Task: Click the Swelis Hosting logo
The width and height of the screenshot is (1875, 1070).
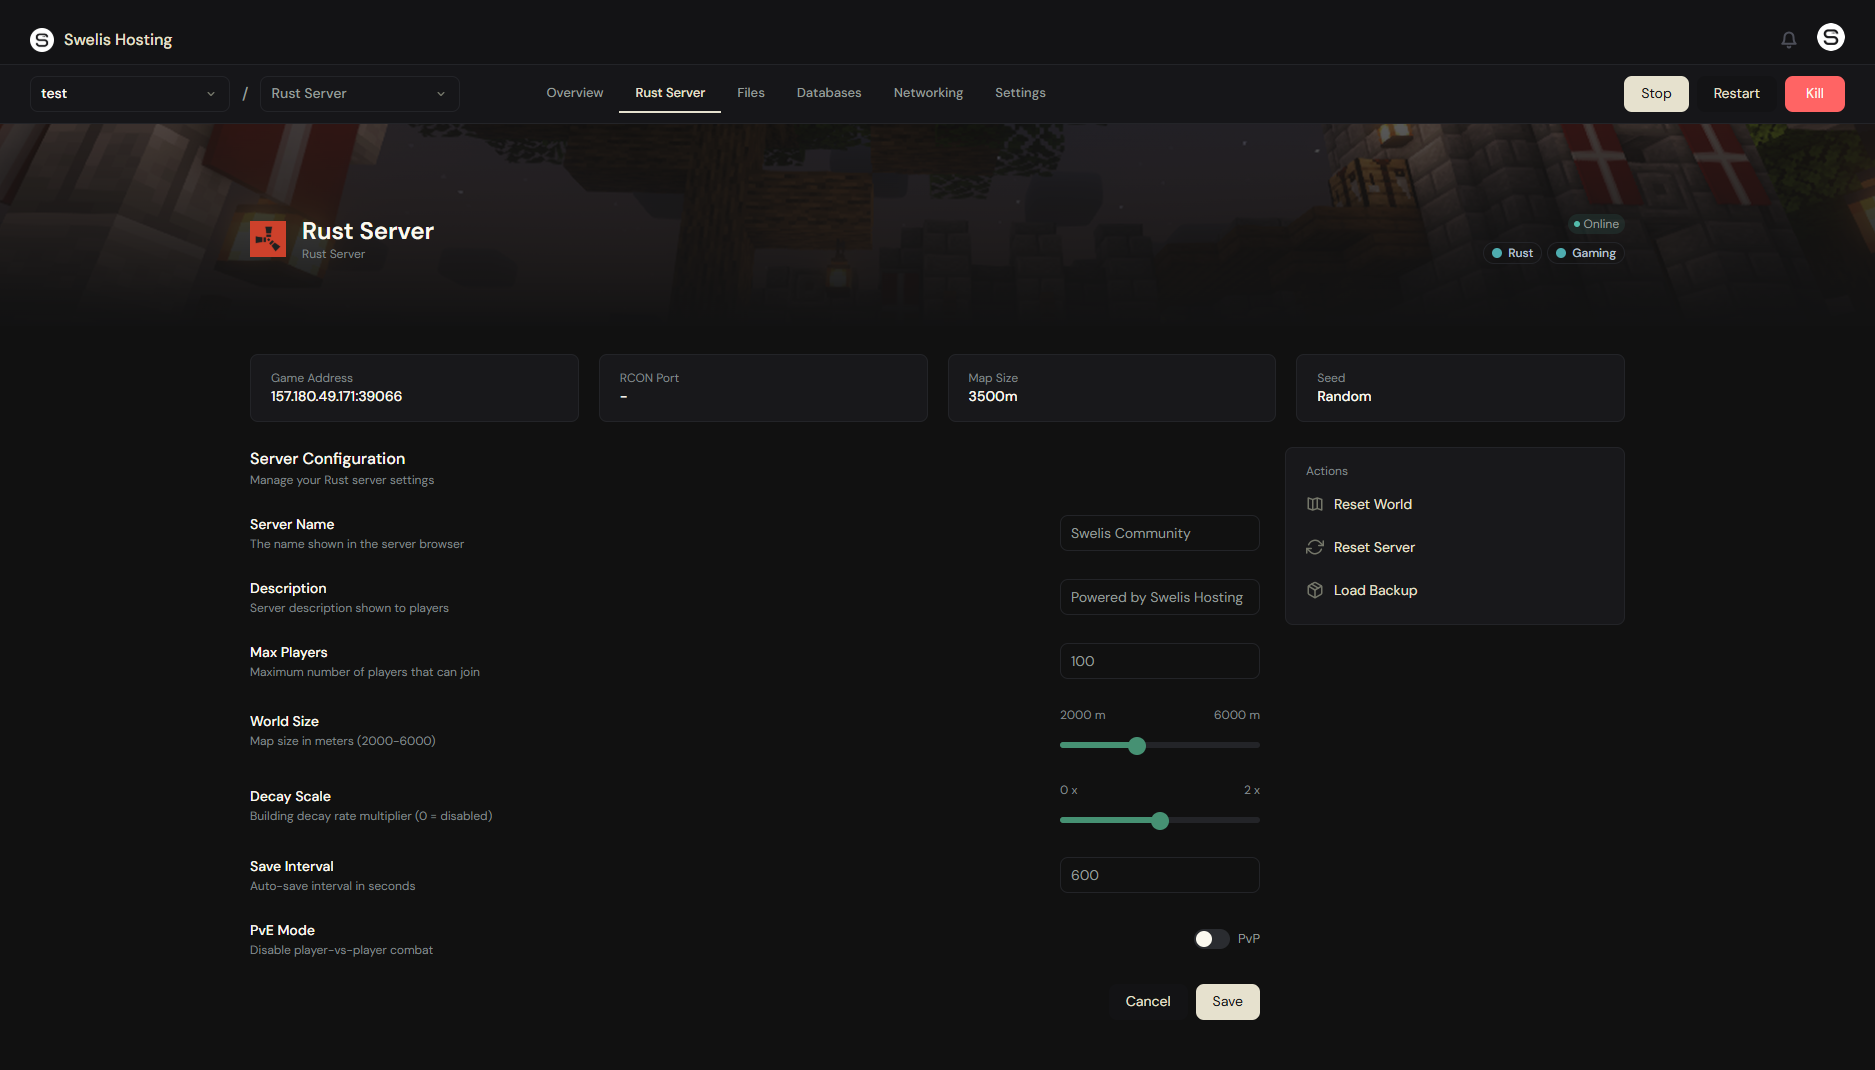Action: coord(100,39)
